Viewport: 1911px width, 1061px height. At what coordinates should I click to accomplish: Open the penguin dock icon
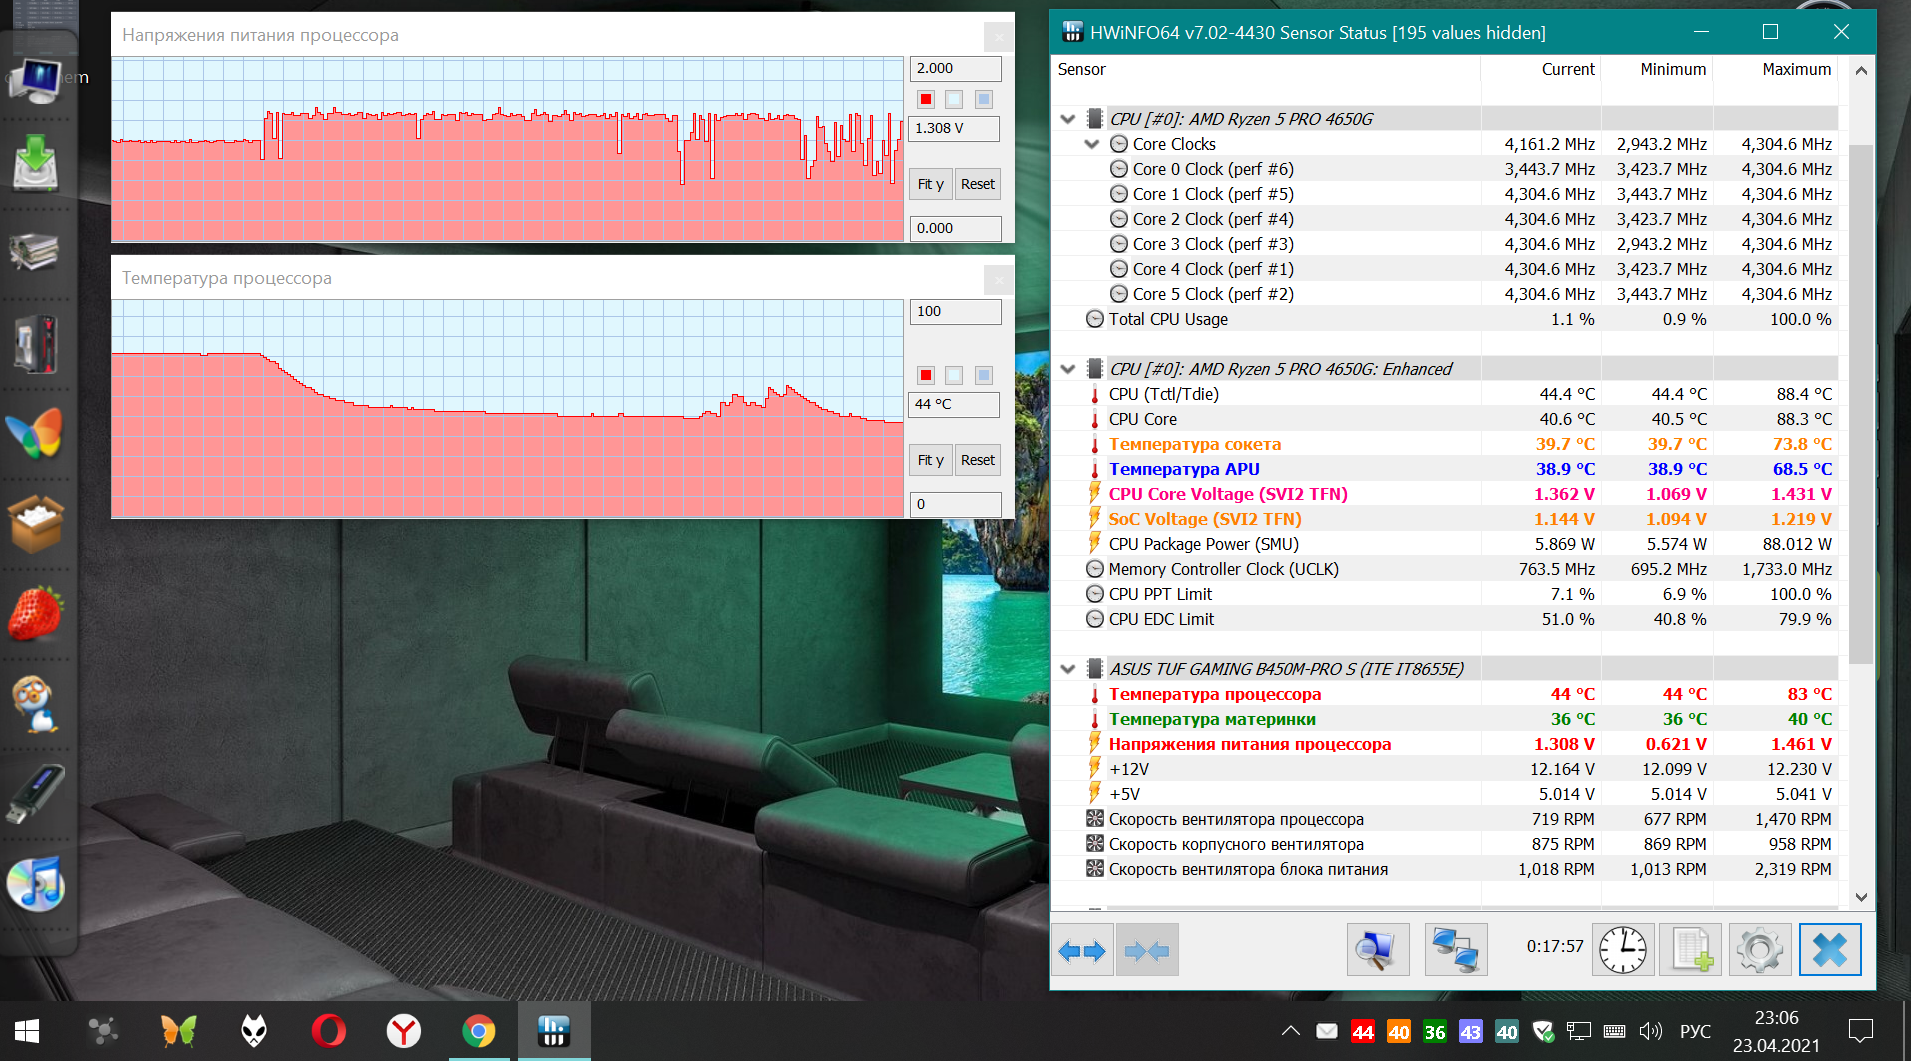36,704
